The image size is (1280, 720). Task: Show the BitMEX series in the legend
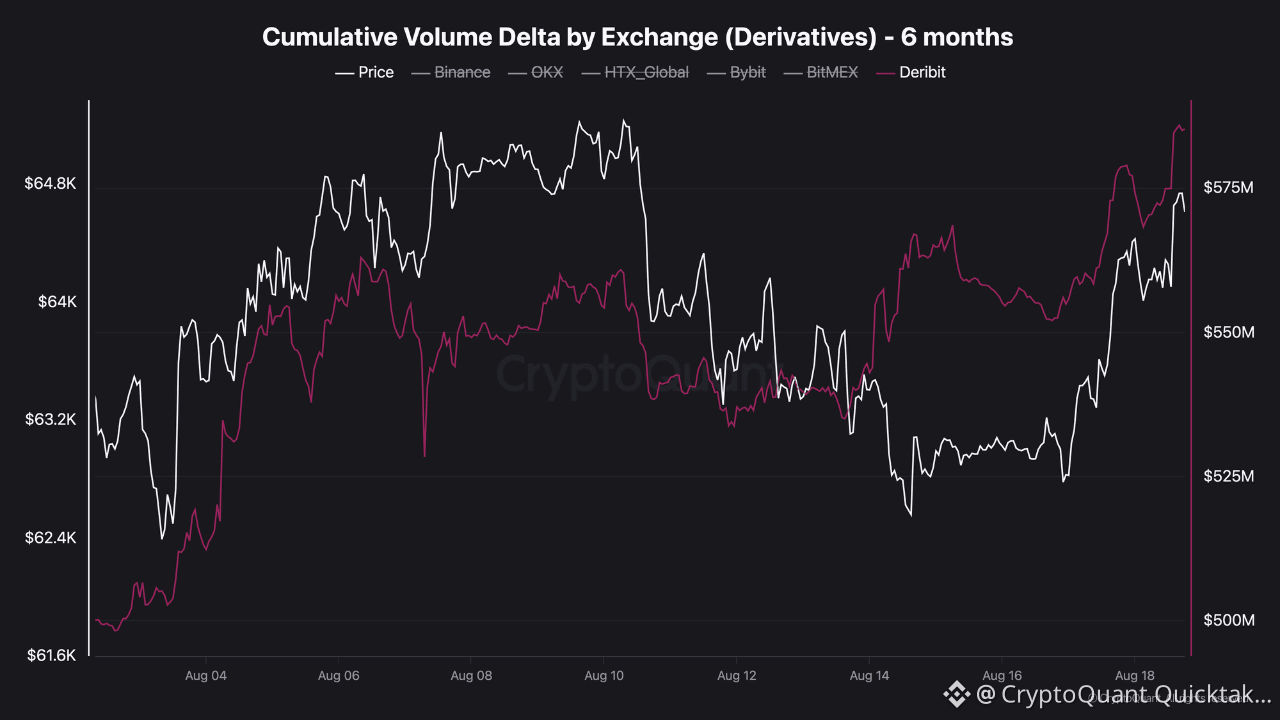pyautogui.click(x=820, y=72)
